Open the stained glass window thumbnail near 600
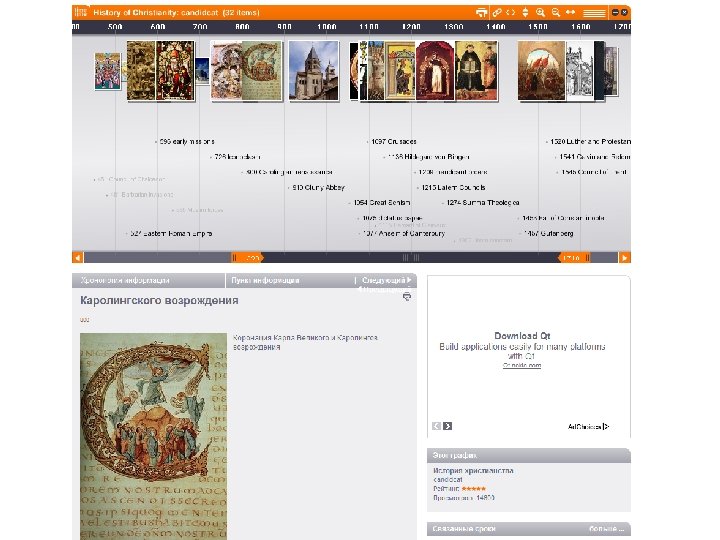This screenshot has width=720, height=540. pyautogui.click(x=175, y=71)
